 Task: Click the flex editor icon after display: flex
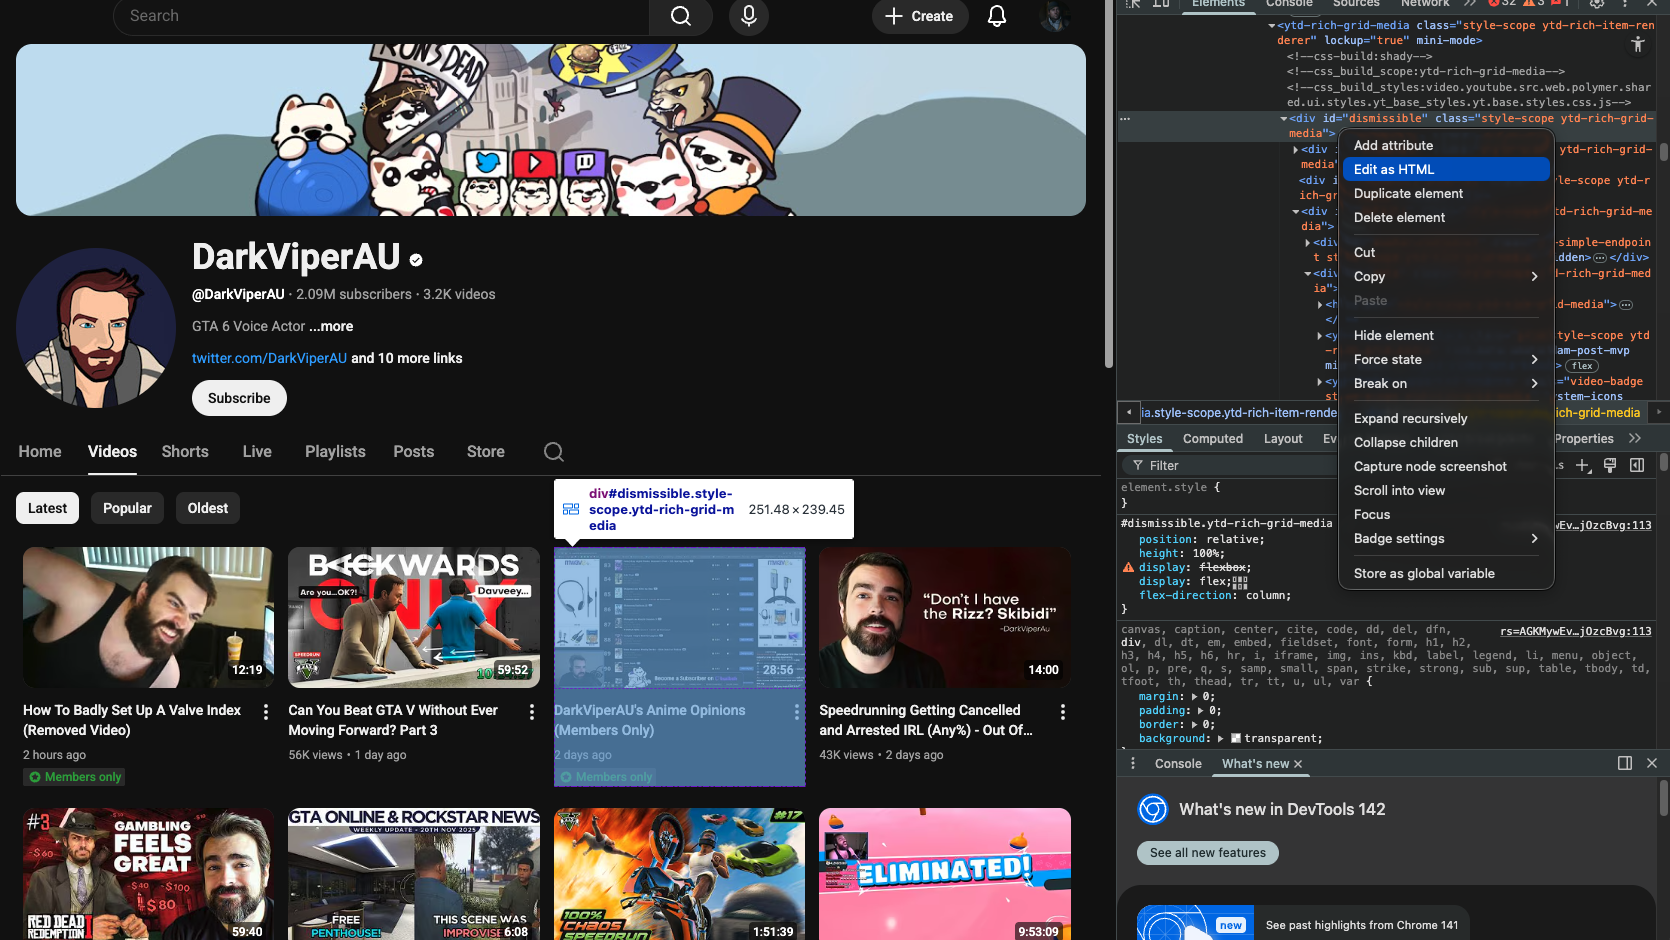click(1240, 582)
